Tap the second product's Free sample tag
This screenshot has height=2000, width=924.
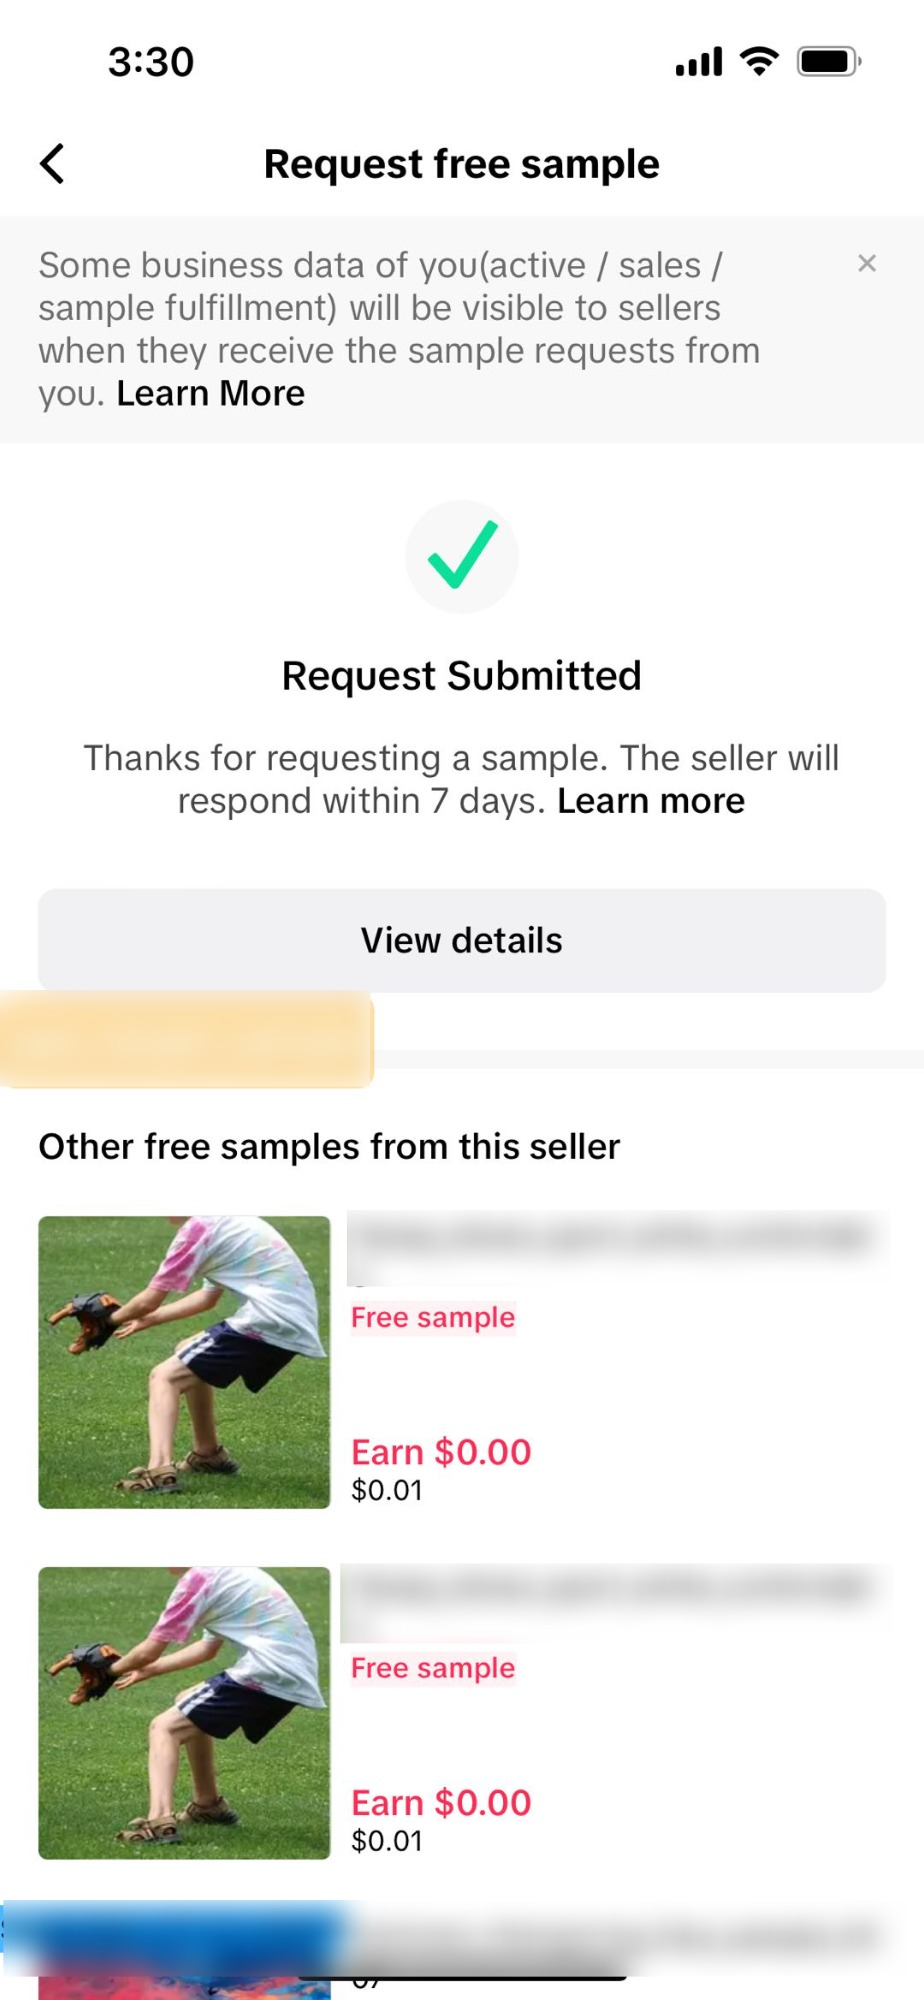(433, 1668)
